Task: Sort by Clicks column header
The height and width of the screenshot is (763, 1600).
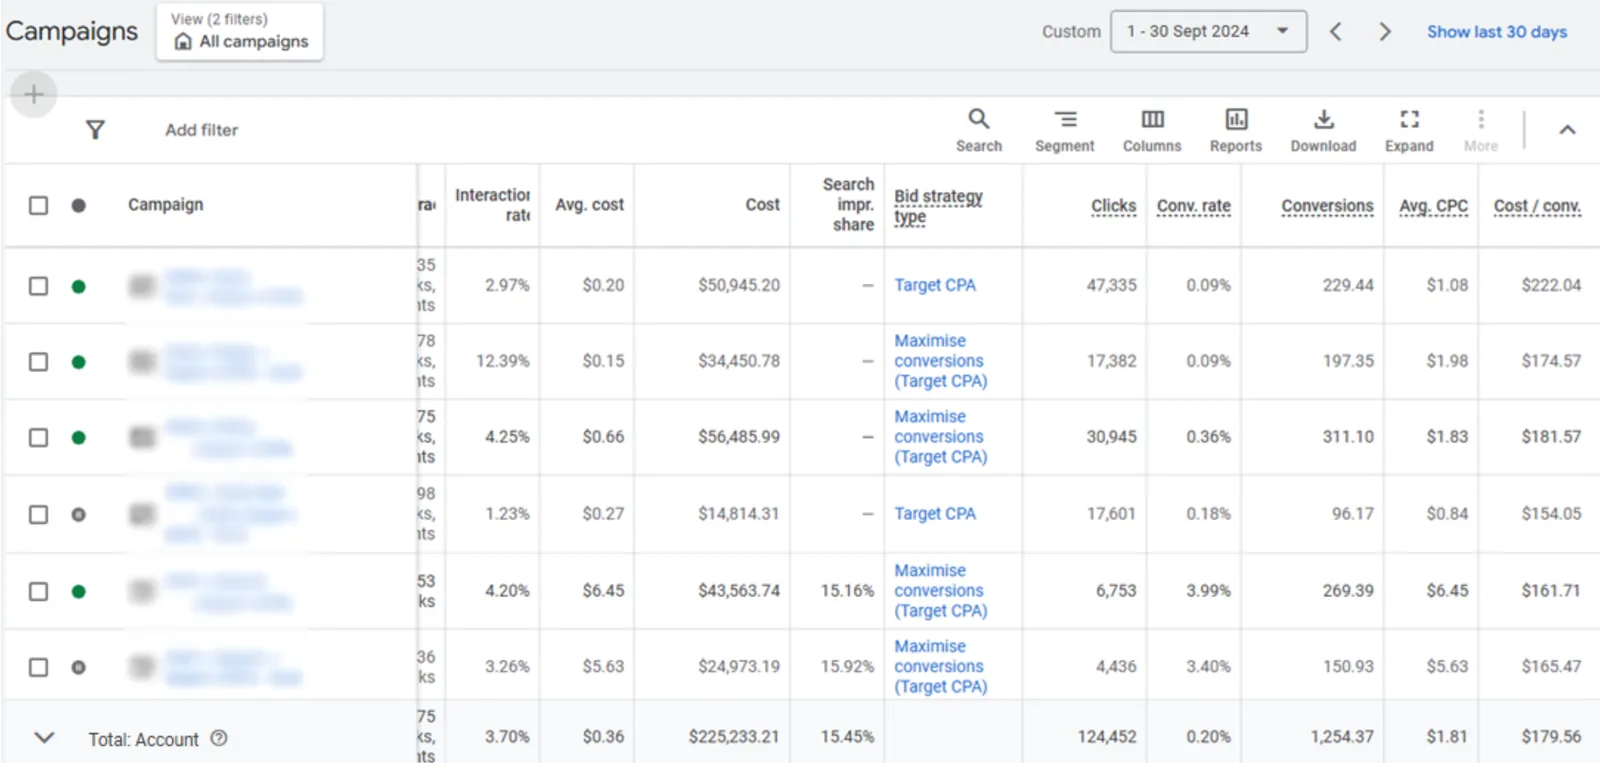Action: 1114,205
